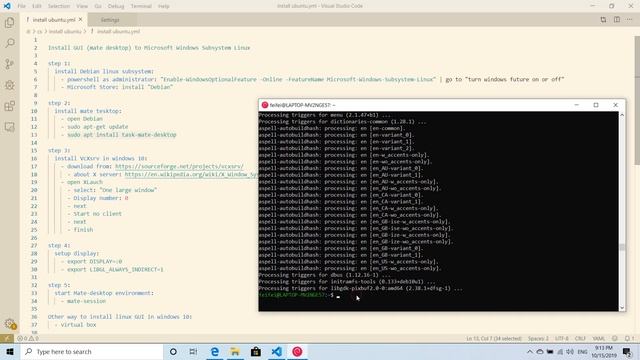Open the Search view in activity bar
The width and height of the screenshot is (640, 360).
[10, 43]
